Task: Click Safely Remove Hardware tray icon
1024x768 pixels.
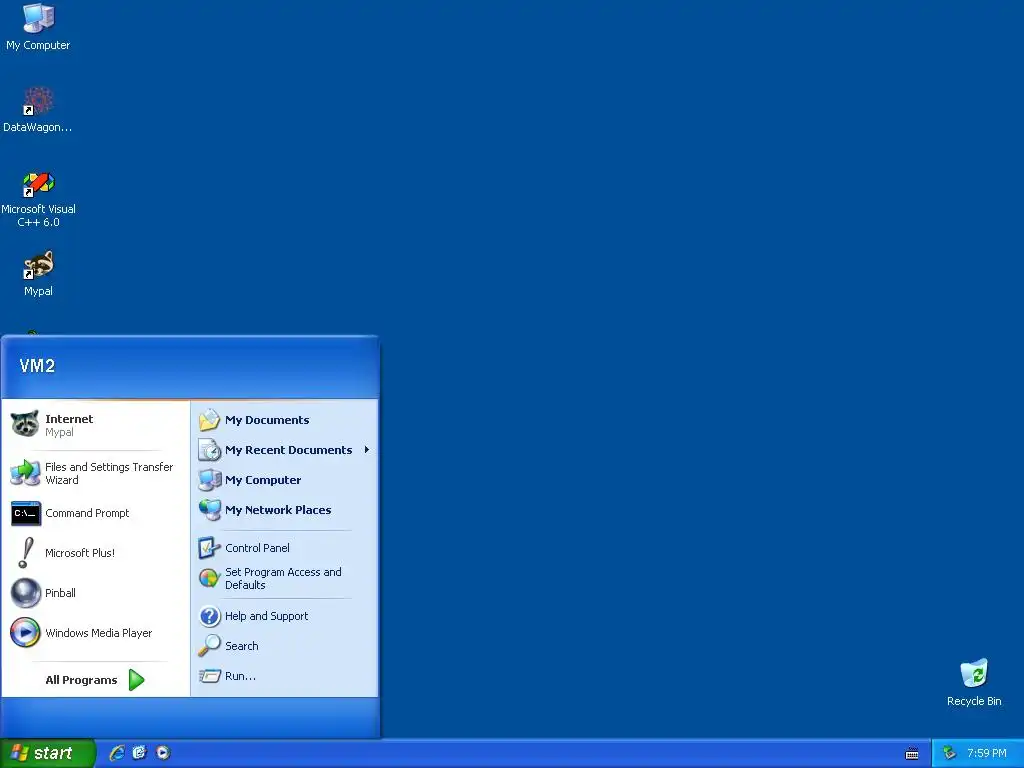Action: click(949, 753)
